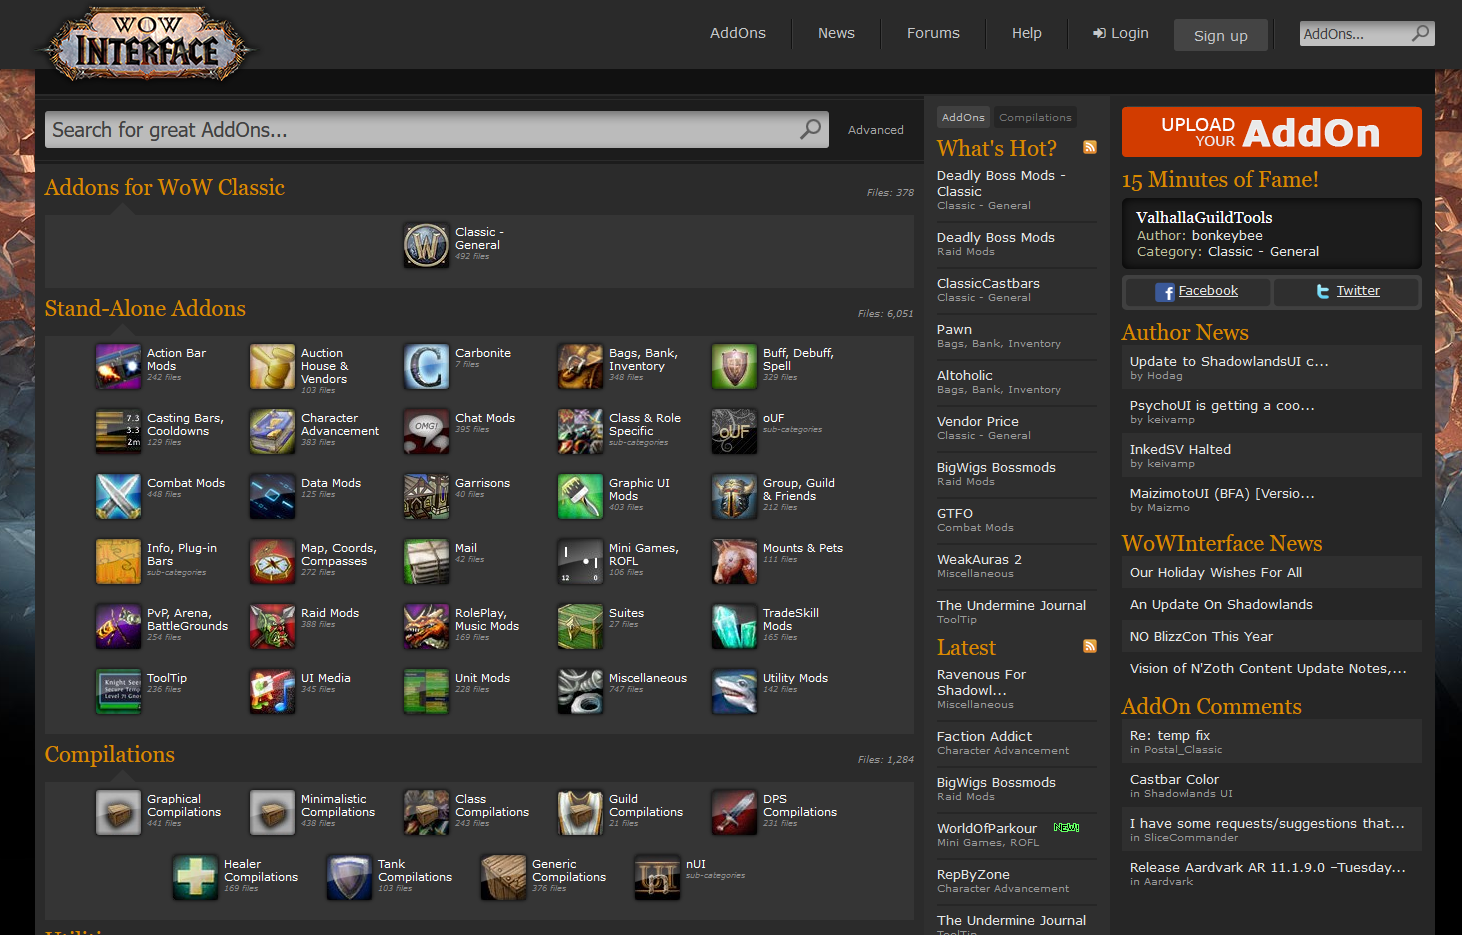This screenshot has width=1462, height=935.
Task: Select the Utility Mods shark icon
Action: pos(734,691)
